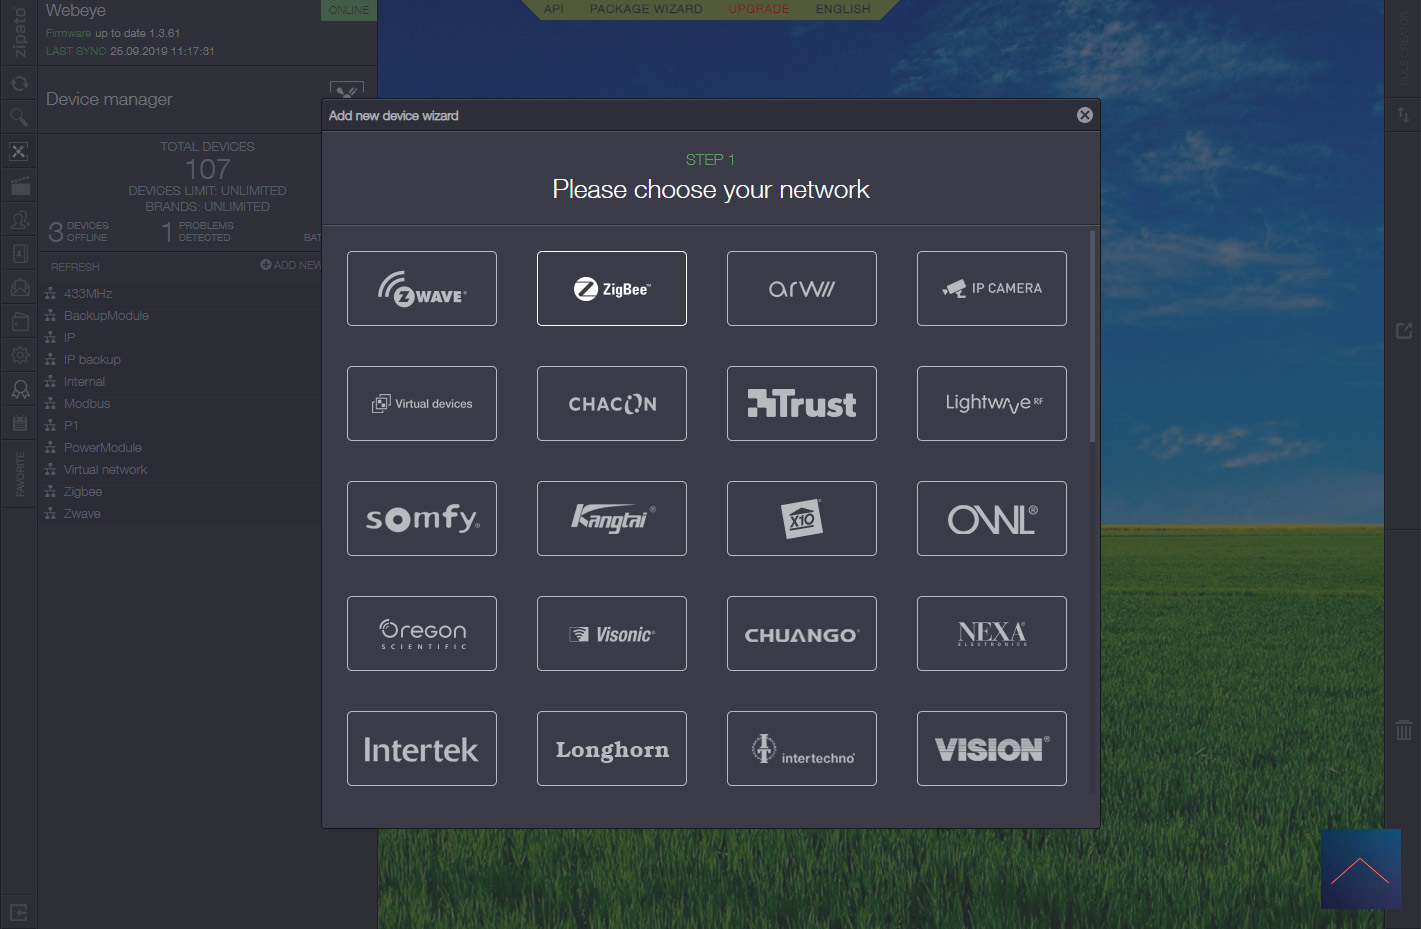Screen dimensions: 1421x929
Task: Expand the Modbus tree item
Action: [x=87, y=404]
